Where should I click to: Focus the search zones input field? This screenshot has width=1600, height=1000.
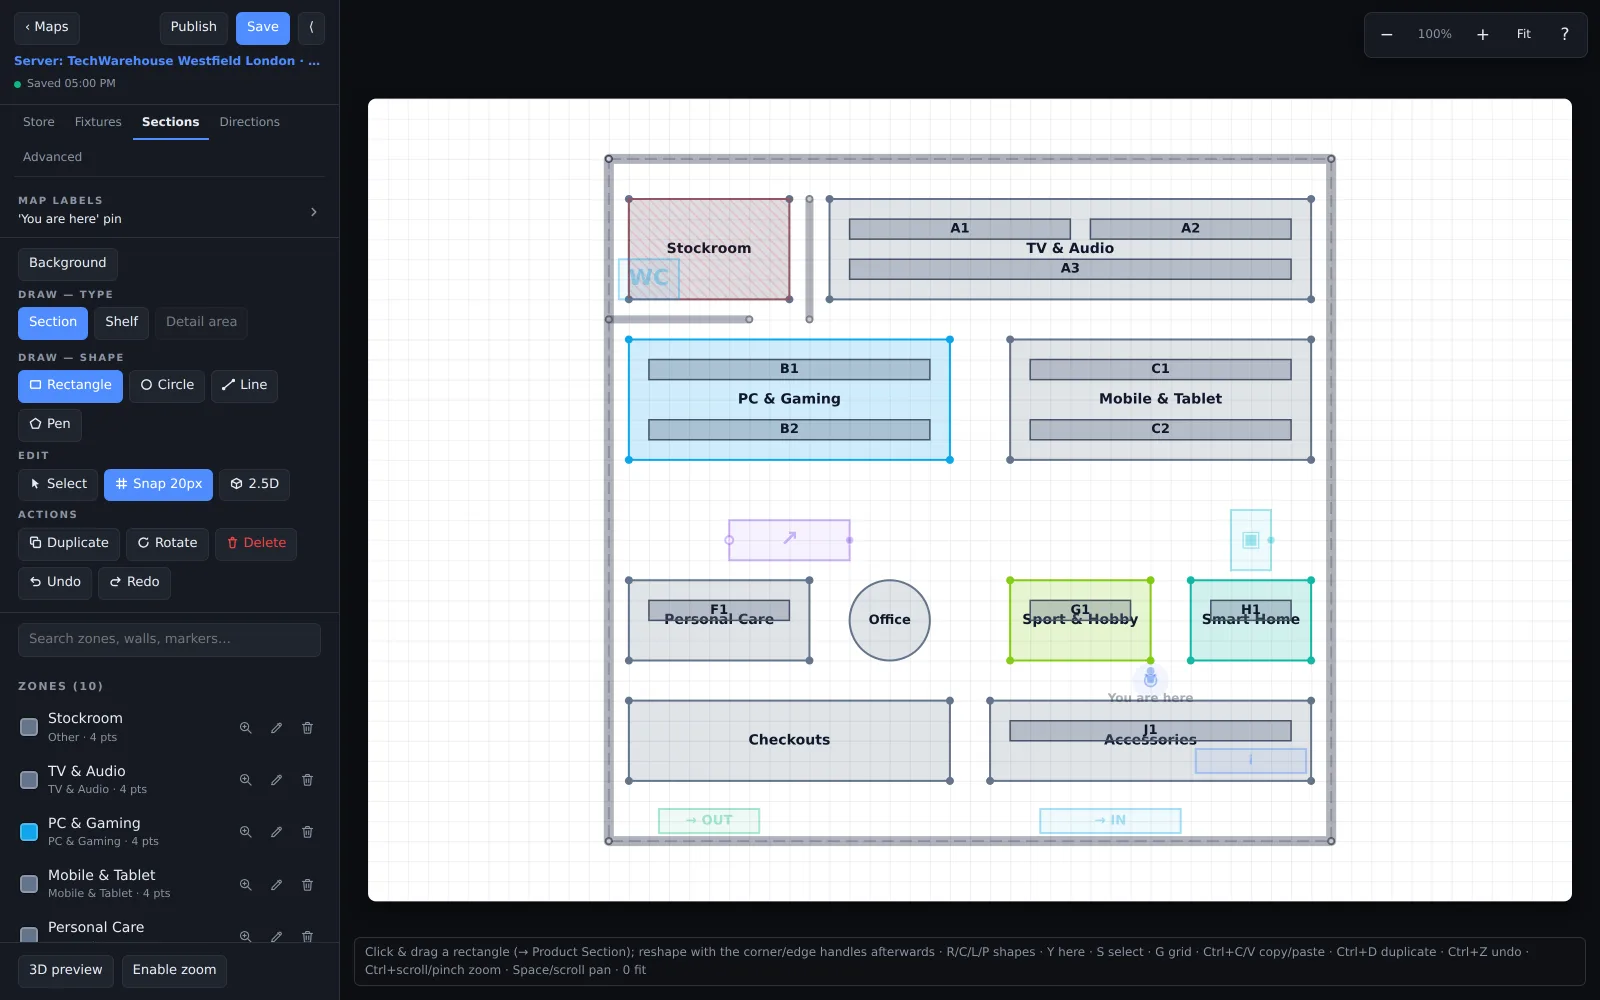tap(169, 640)
